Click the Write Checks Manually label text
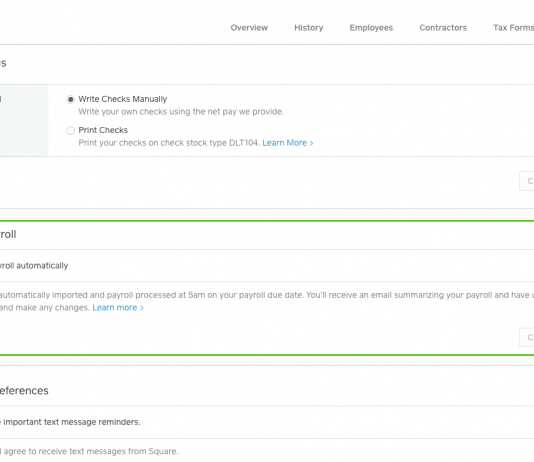The image size is (534, 462). tap(123, 99)
